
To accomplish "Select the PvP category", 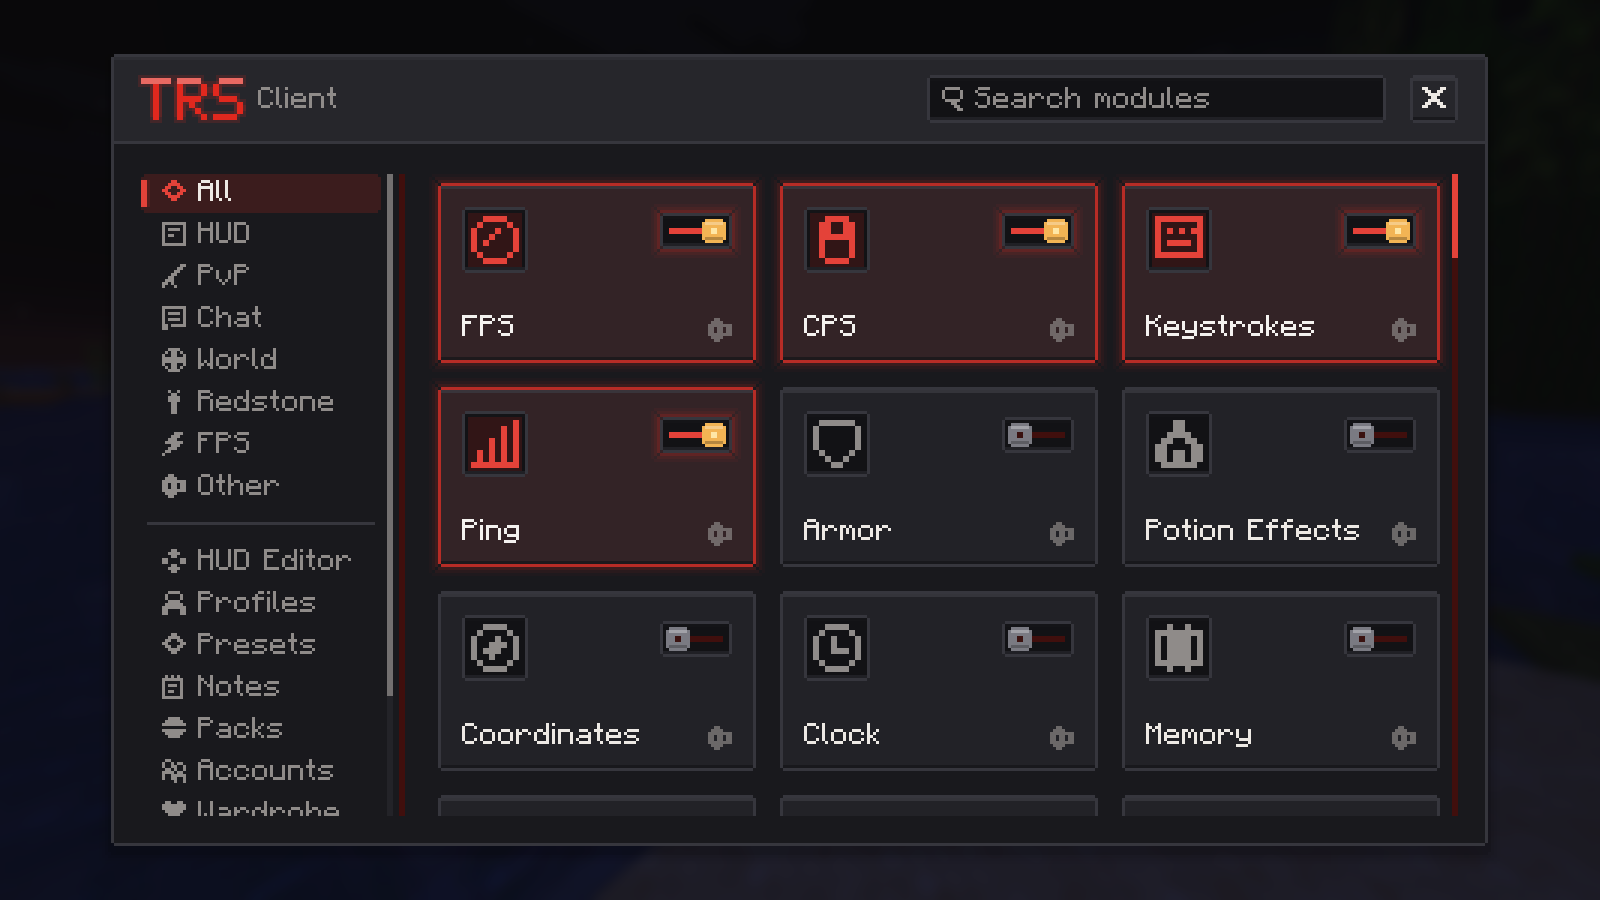I will [x=261, y=275].
